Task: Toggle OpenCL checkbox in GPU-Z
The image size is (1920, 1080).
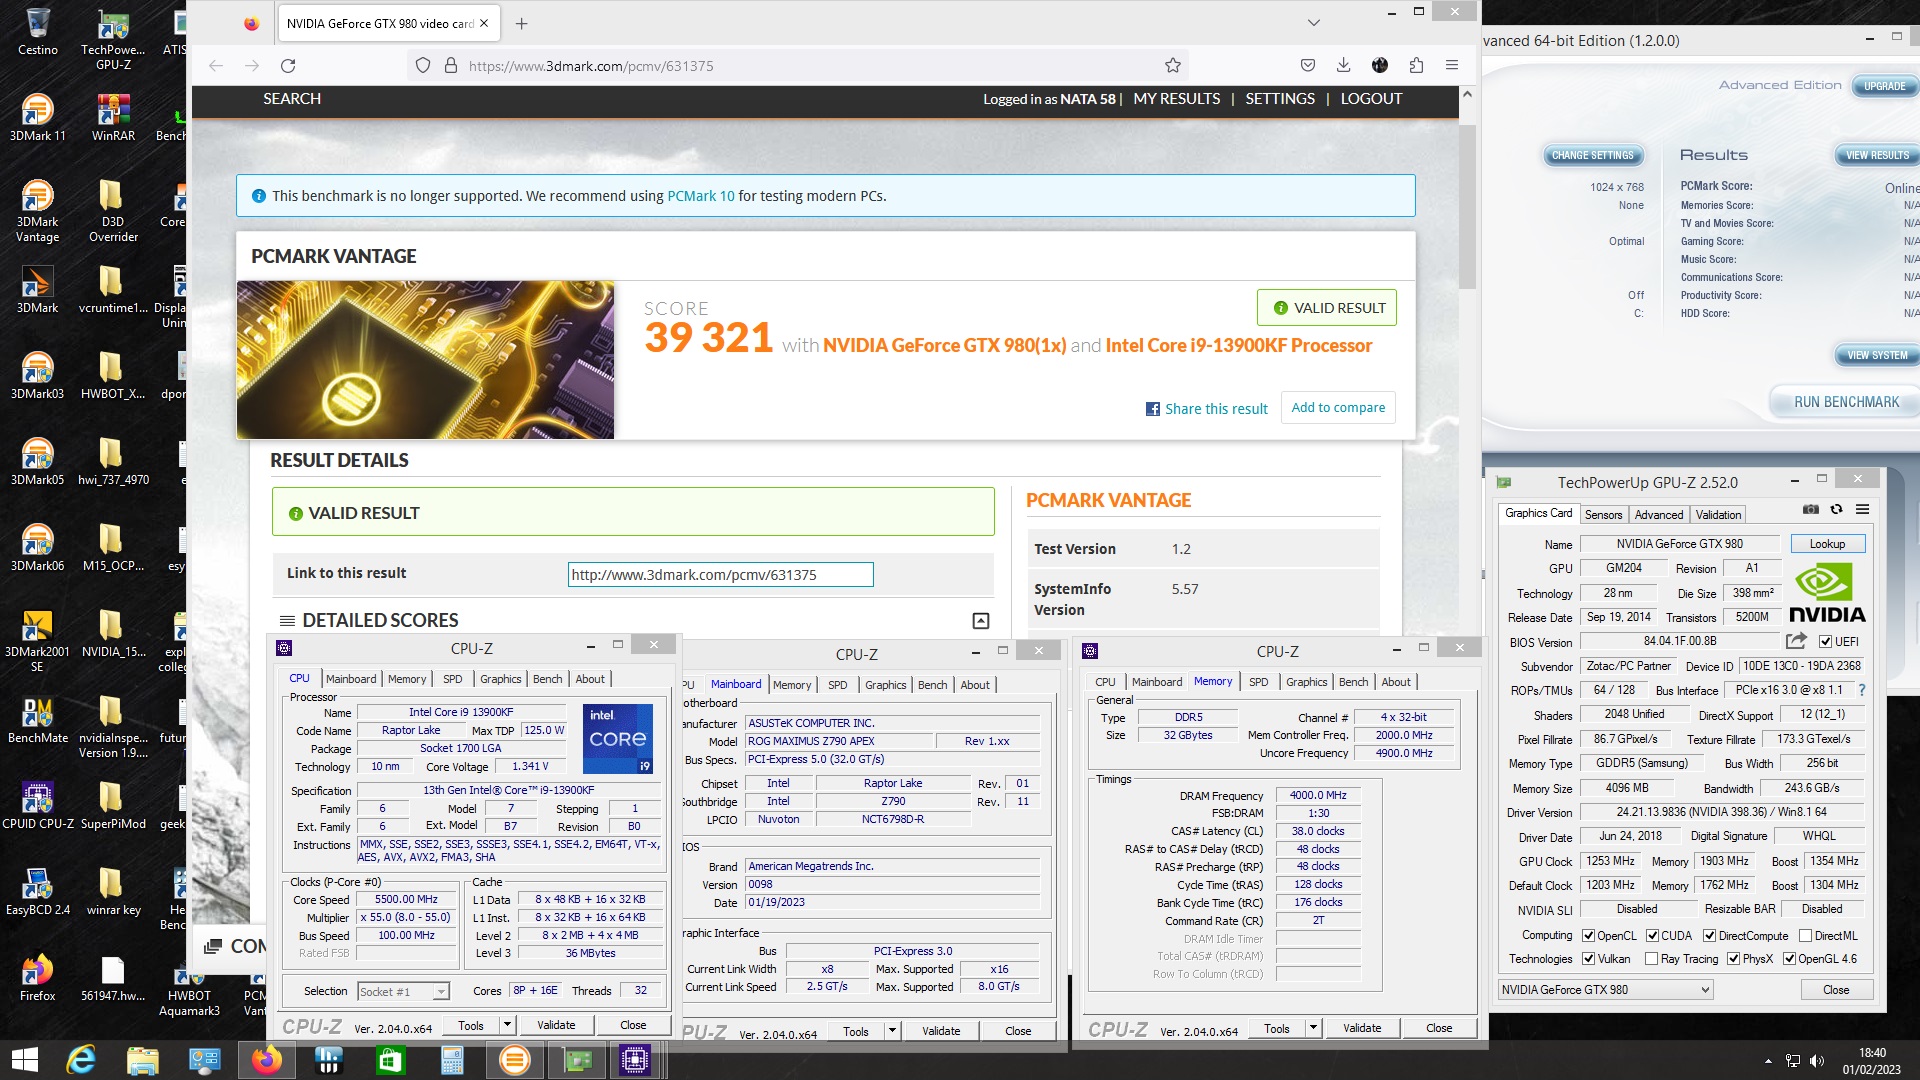Action: 1588,936
